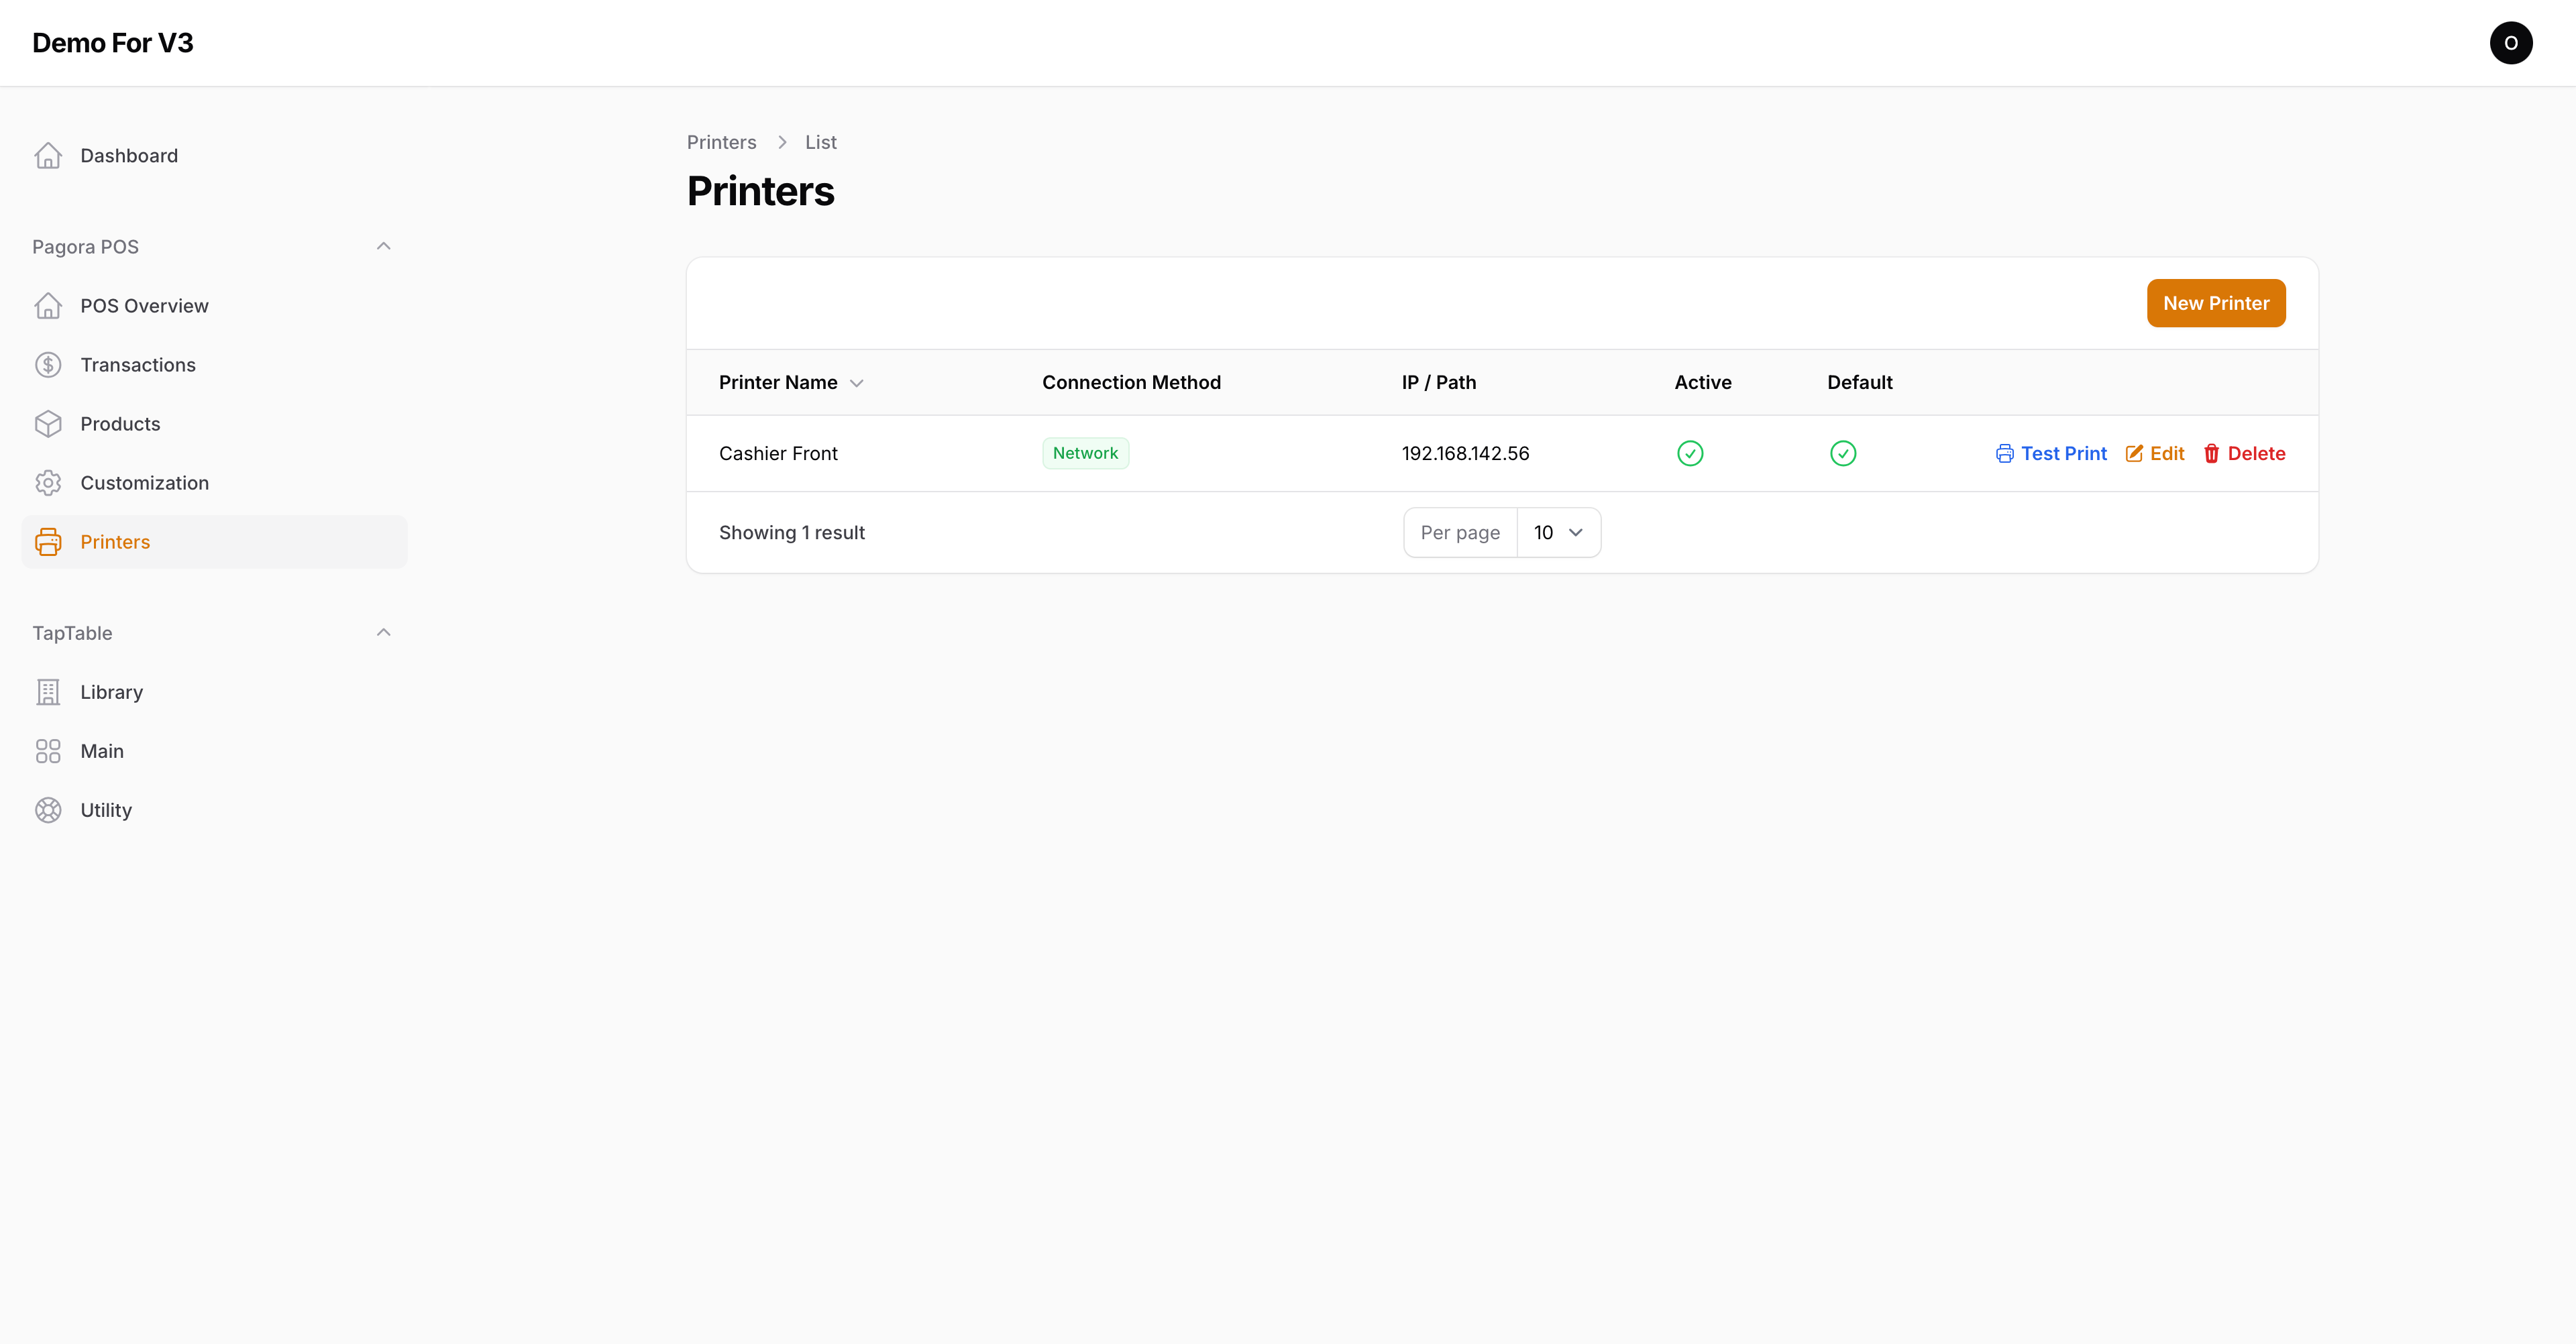2576x1344 pixels.
Task: Click the Utility globe icon
Action: tap(48, 810)
